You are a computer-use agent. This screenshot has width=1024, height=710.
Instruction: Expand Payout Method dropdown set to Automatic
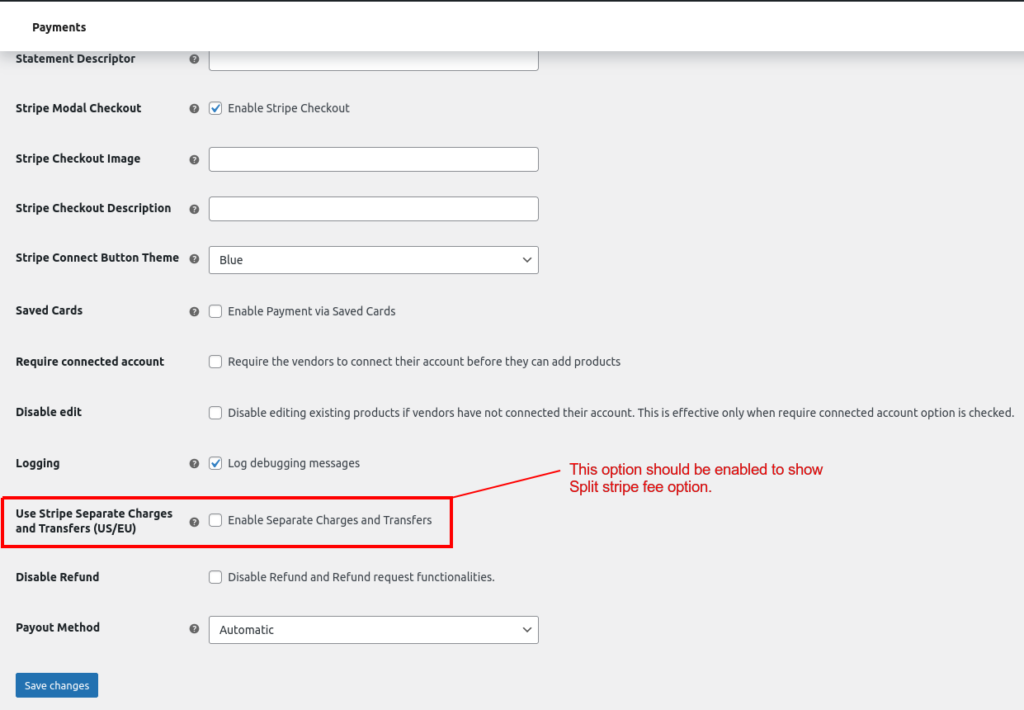click(374, 630)
